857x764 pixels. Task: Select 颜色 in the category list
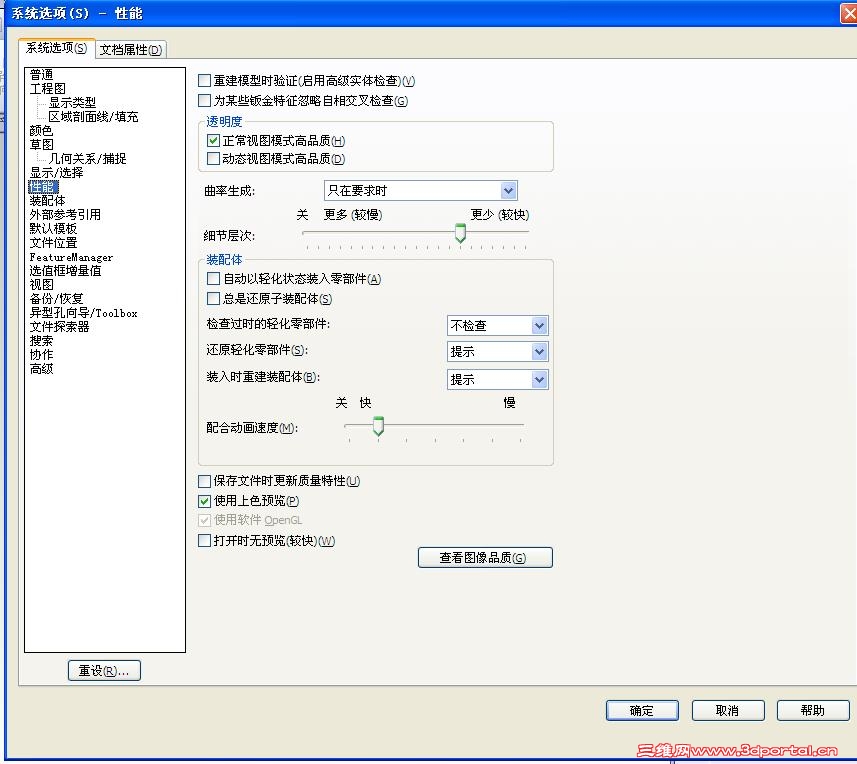[42, 131]
